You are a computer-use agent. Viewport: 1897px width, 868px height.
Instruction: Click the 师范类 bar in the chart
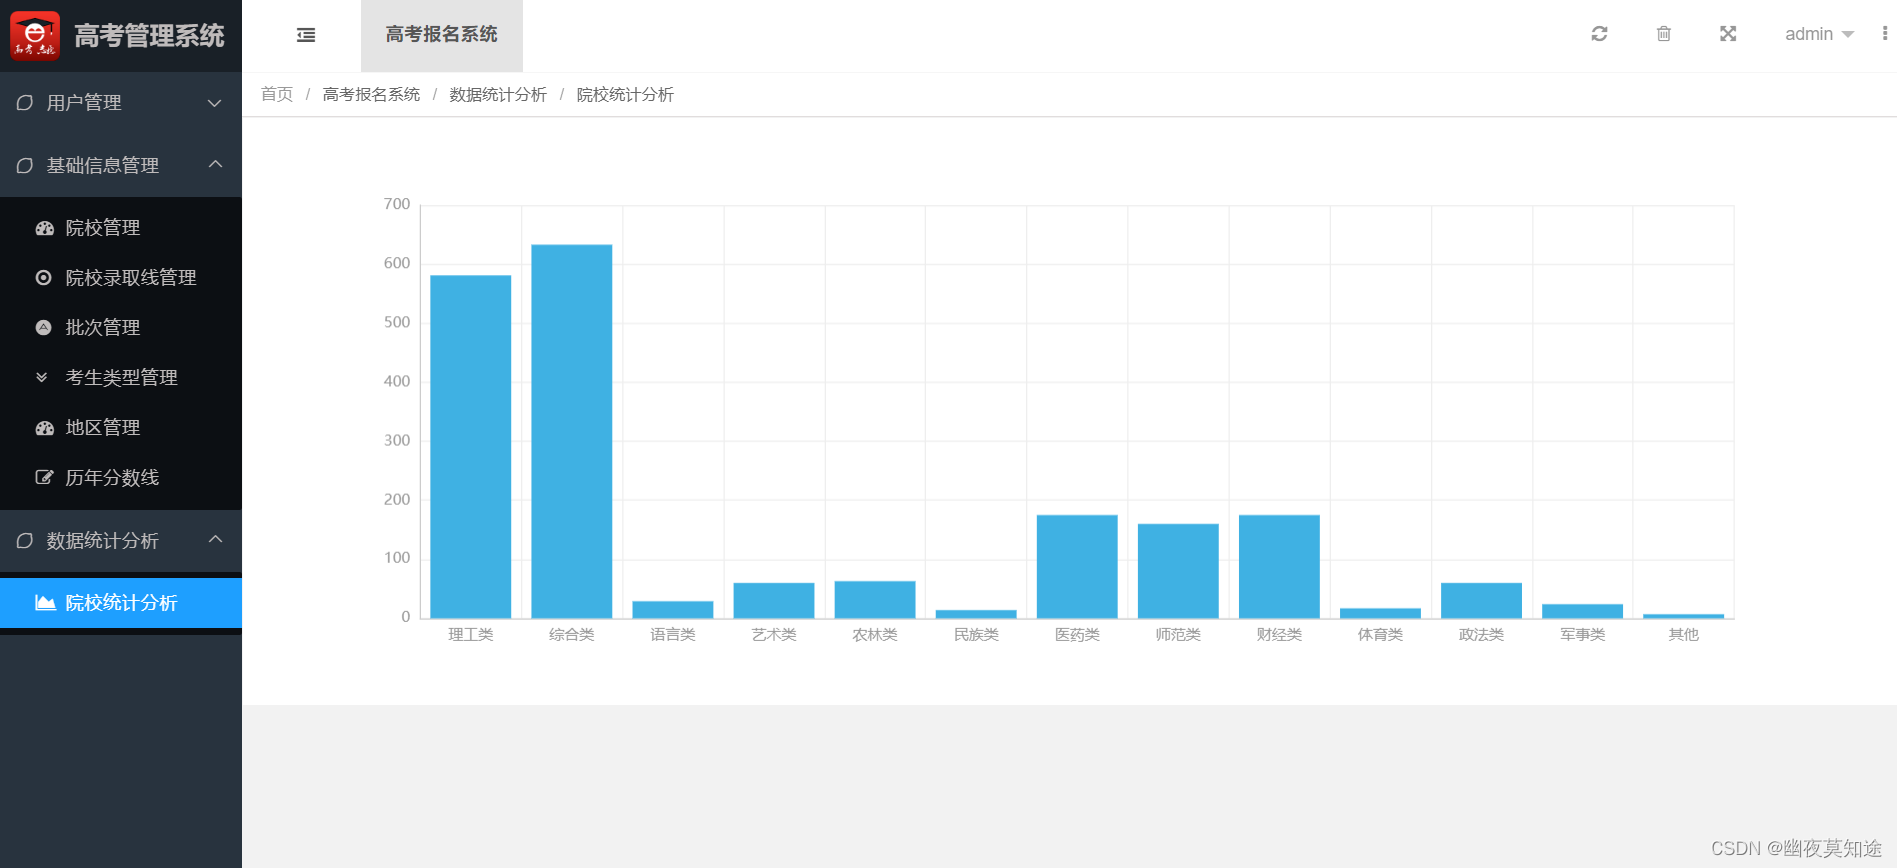[1178, 571]
